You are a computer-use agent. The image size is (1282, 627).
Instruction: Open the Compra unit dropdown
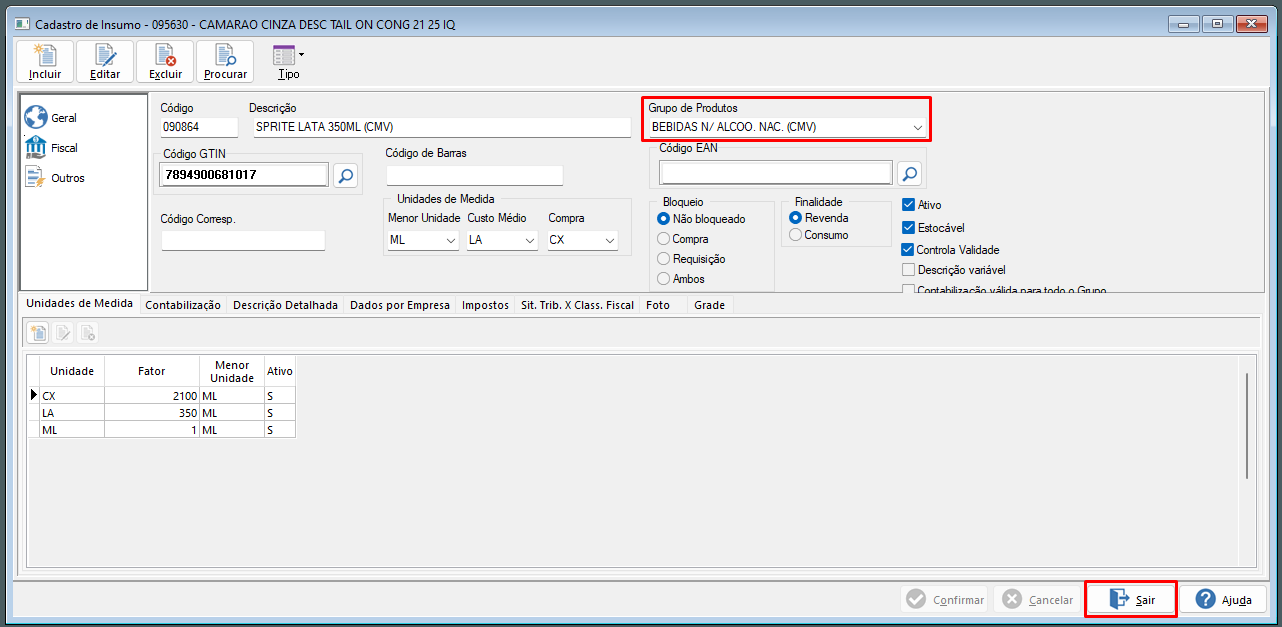(608, 240)
